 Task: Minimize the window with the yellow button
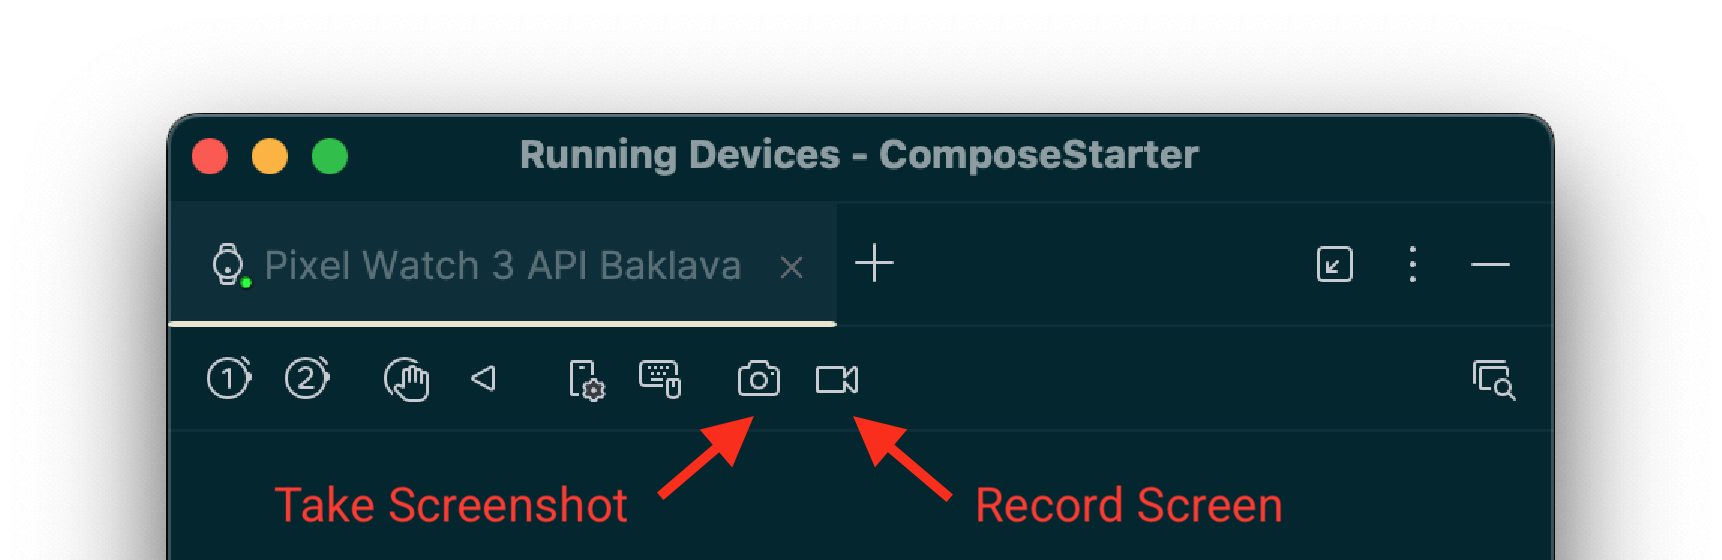[x=270, y=157]
